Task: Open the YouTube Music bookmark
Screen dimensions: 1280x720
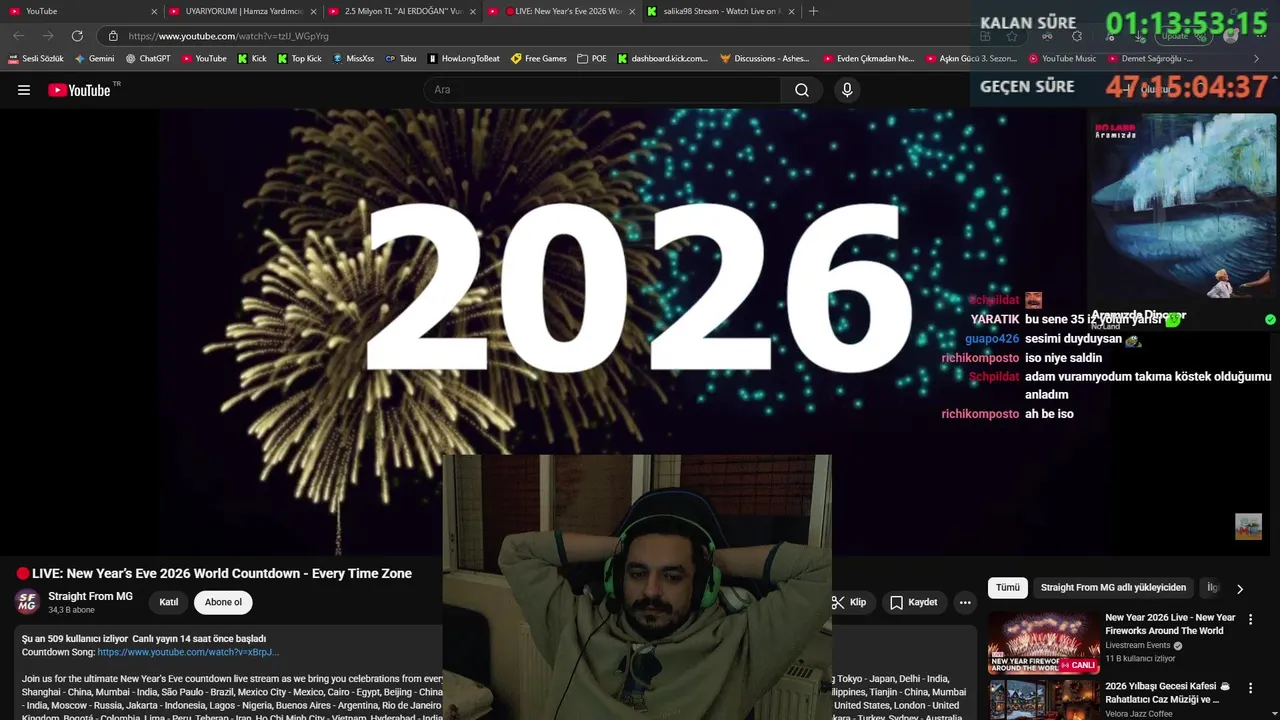Action: click(x=1062, y=59)
